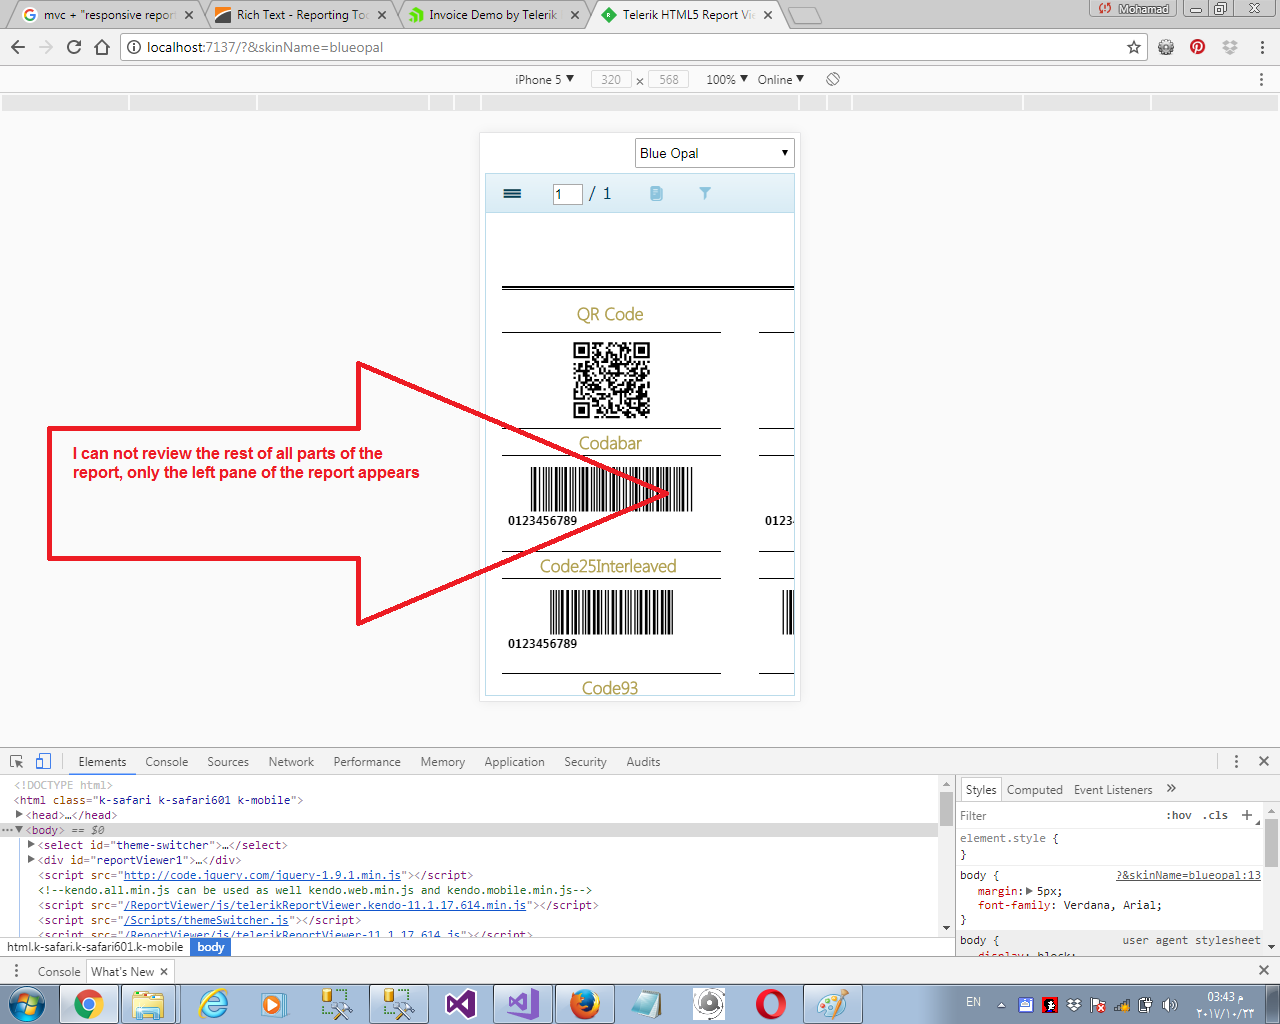Switch to the Sources tab
1280x1024 pixels.
point(228,761)
